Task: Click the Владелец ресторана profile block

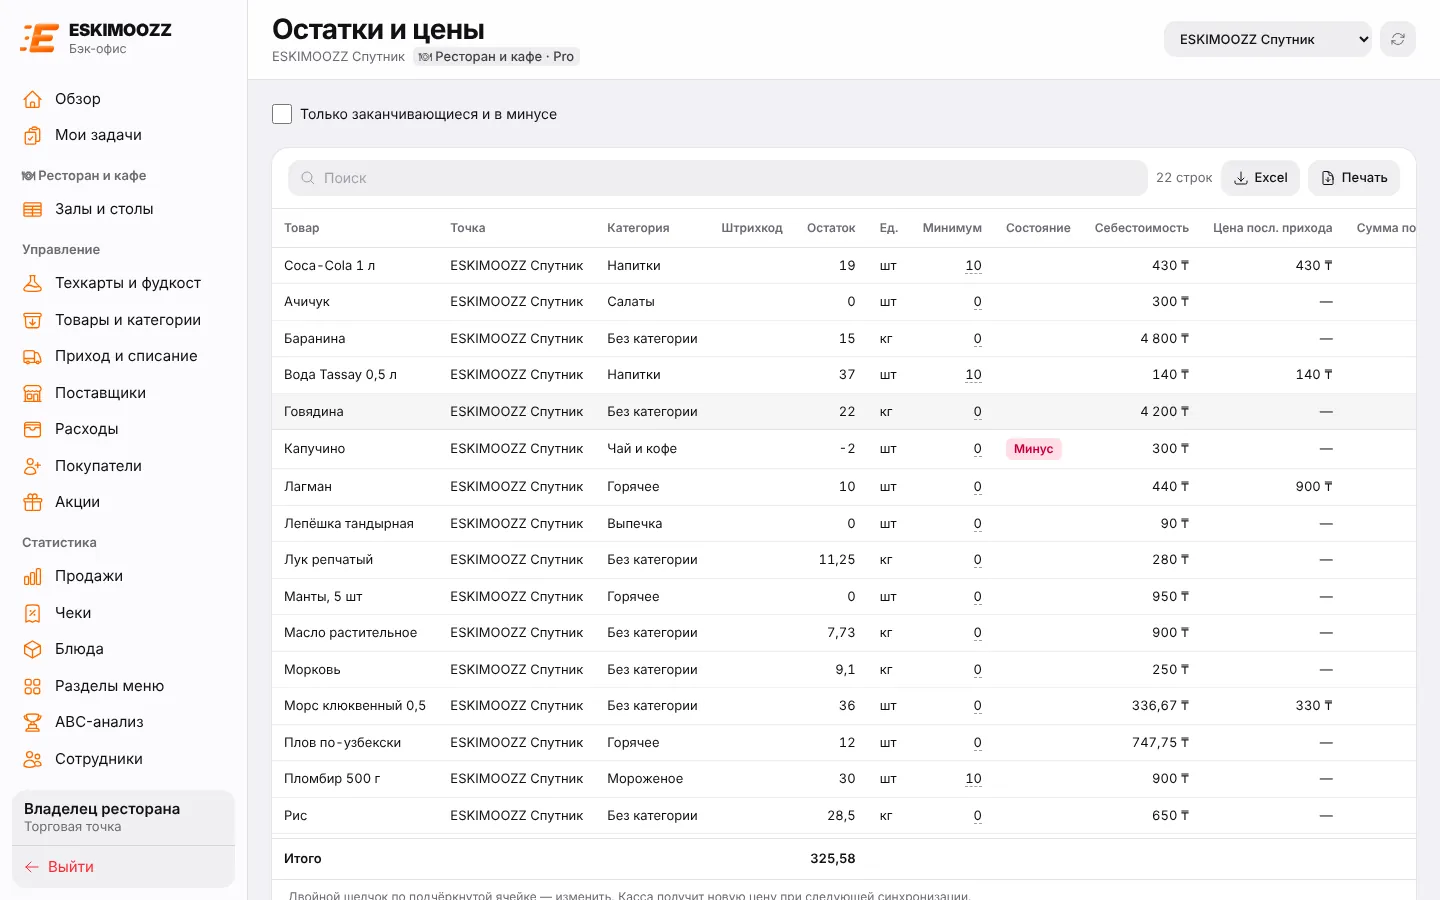Action: (x=123, y=817)
